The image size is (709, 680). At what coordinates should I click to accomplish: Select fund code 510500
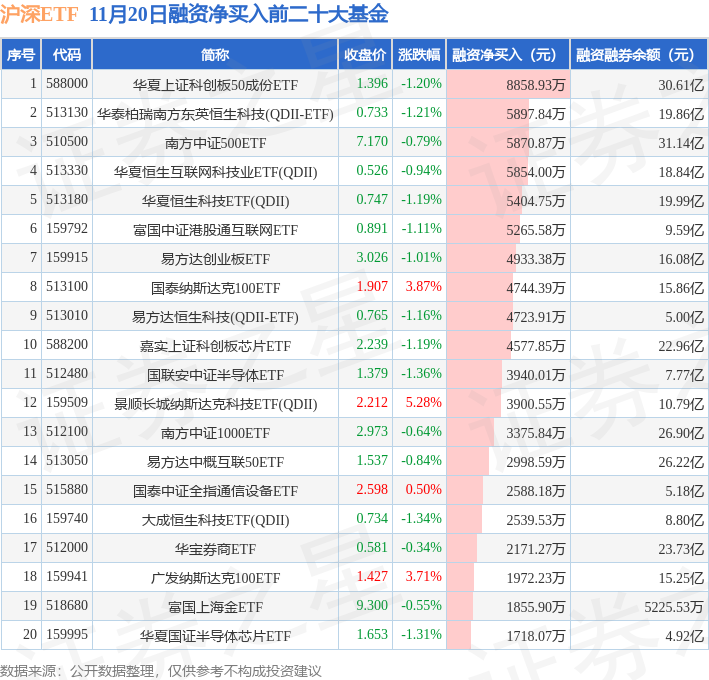67,142
